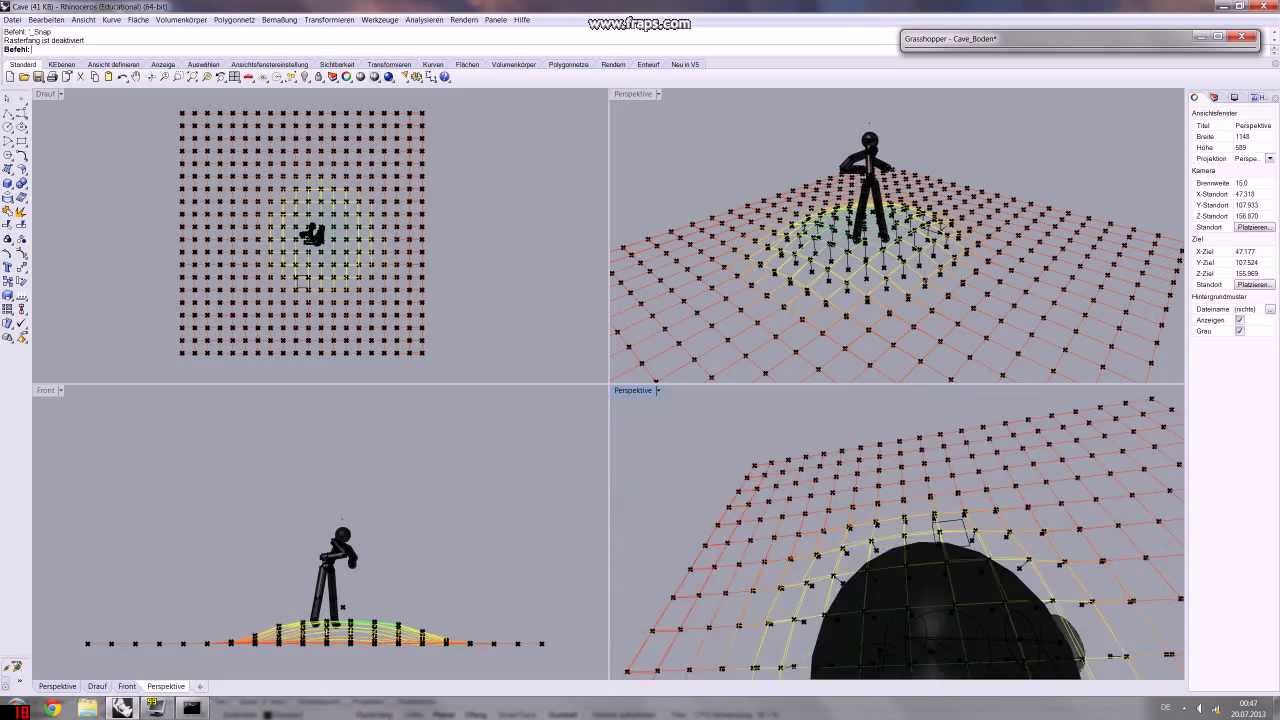Switch to the KEbenen toolbar tab

pos(61,64)
